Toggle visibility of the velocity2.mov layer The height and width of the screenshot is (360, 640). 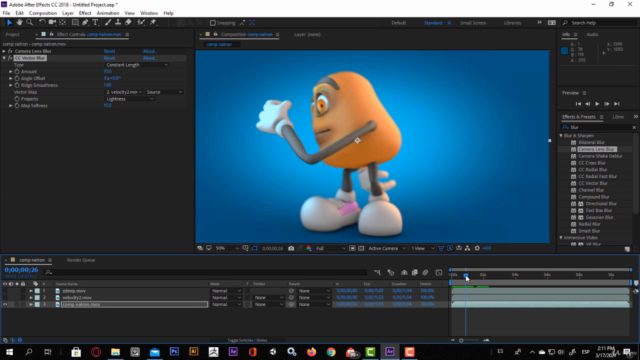(5, 298)
